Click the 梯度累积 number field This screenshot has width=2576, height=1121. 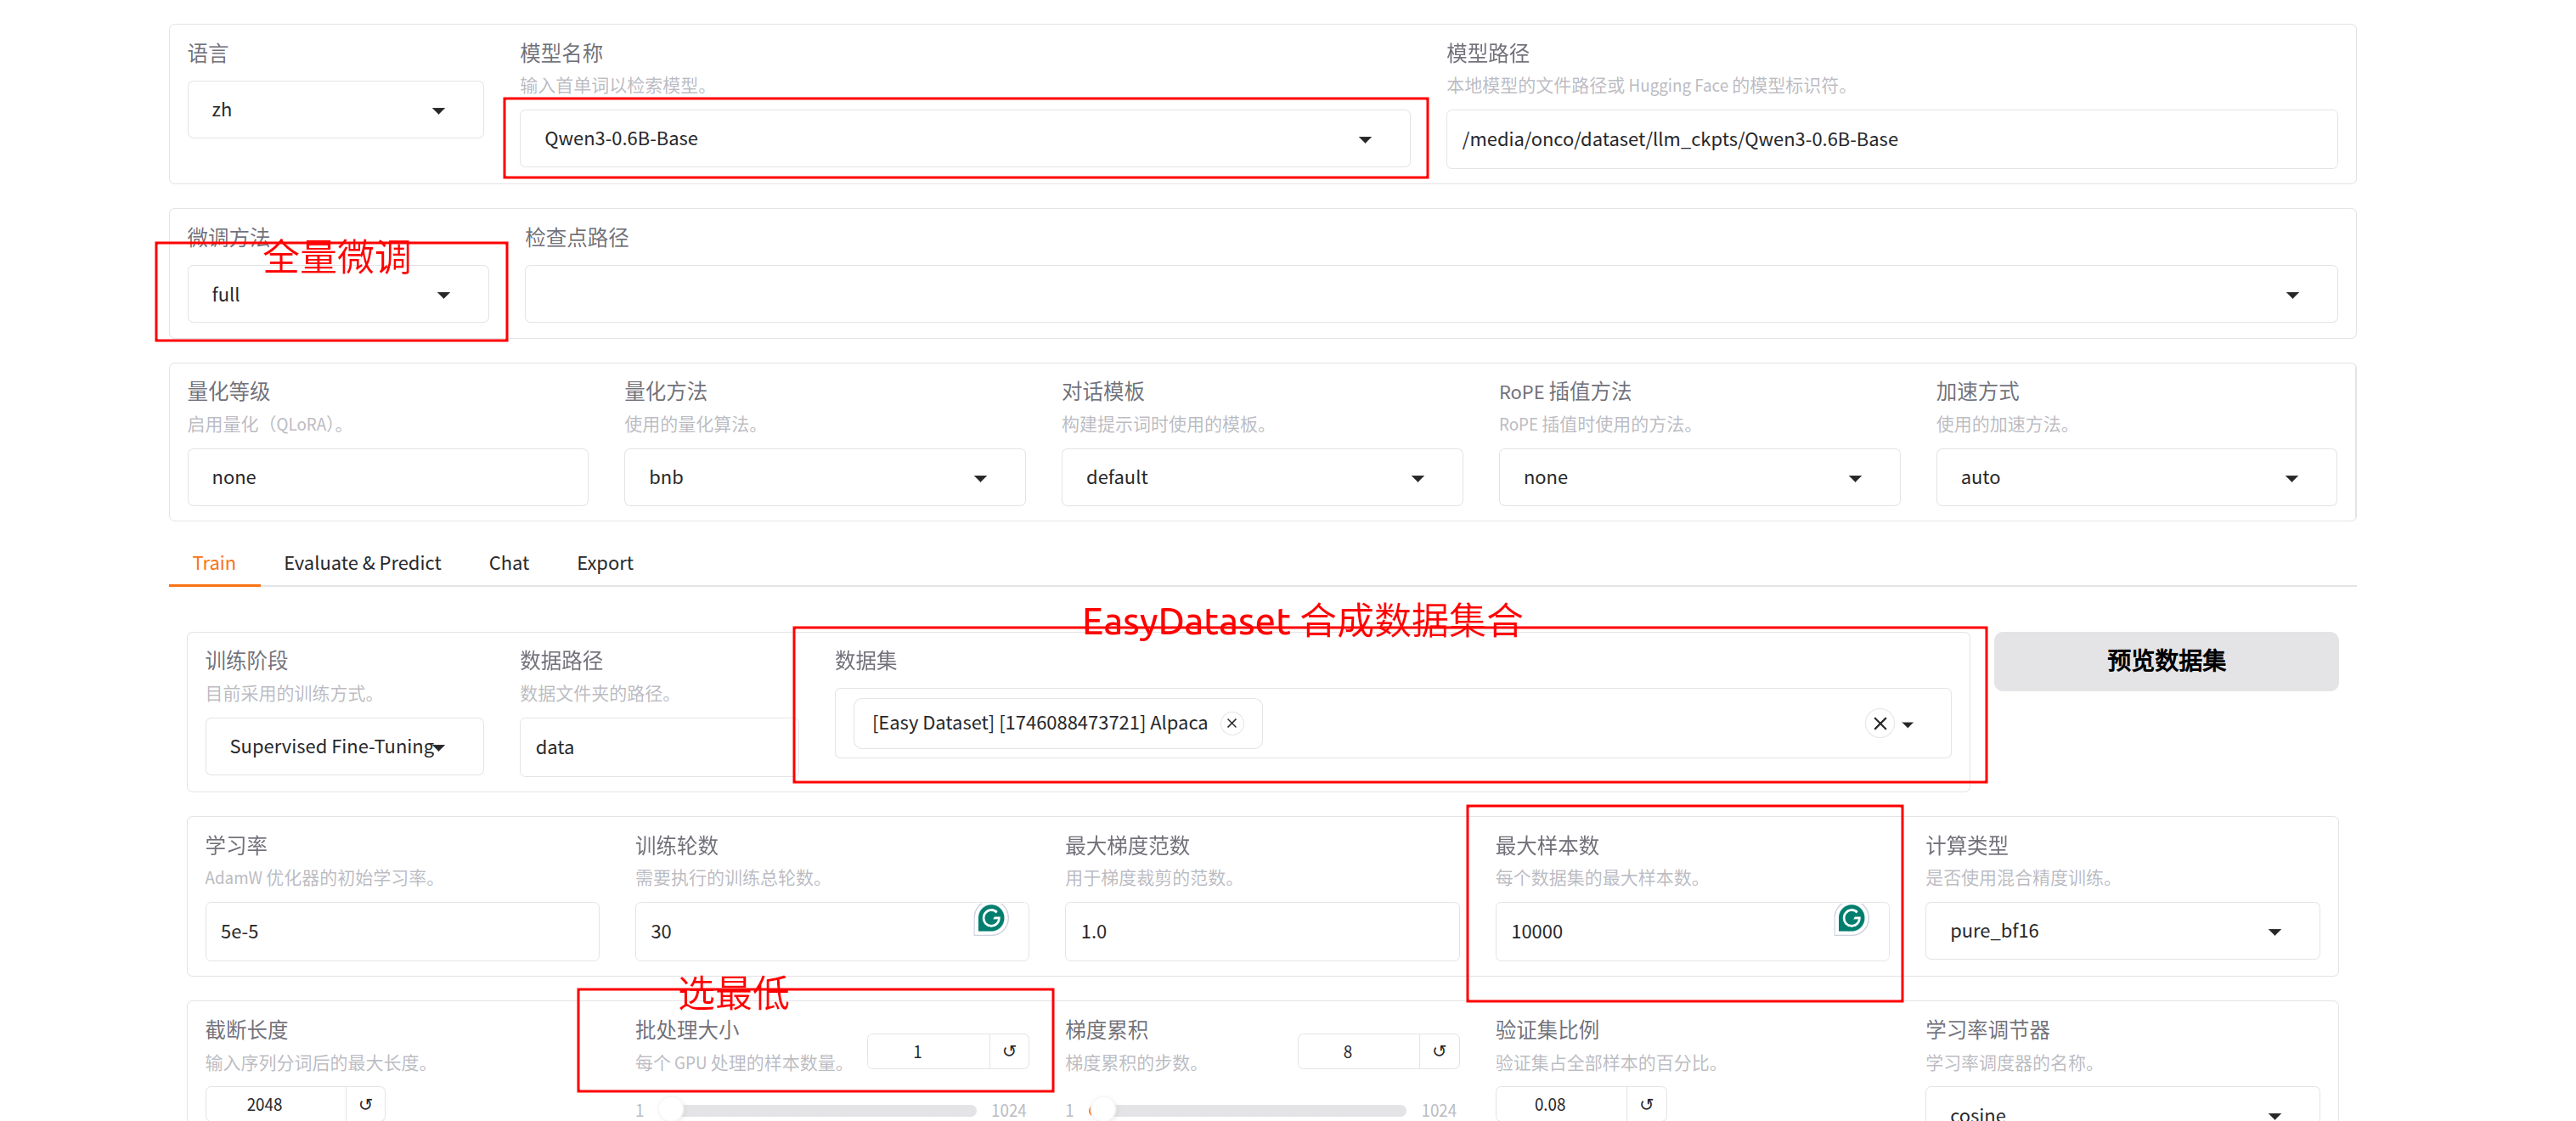[1358, 1051]
